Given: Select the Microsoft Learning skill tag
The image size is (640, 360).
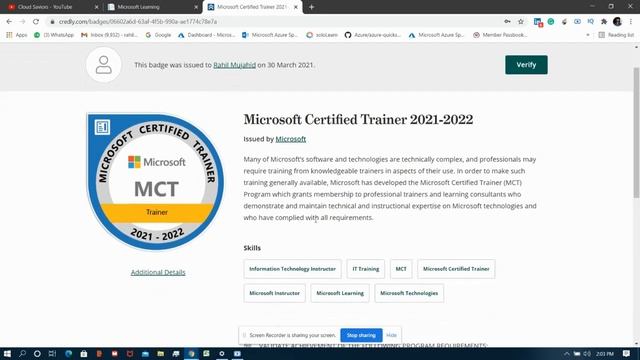Looking at the screenshot, I should 340,293.
